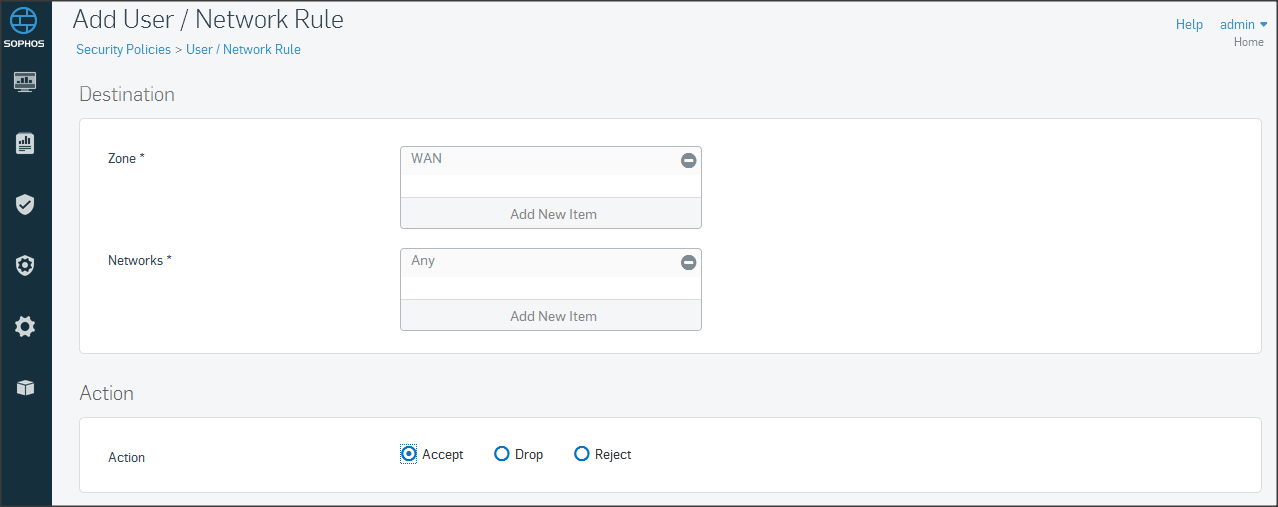
Task: Remove WAN from the Zone list
Action: click(688, 160)
